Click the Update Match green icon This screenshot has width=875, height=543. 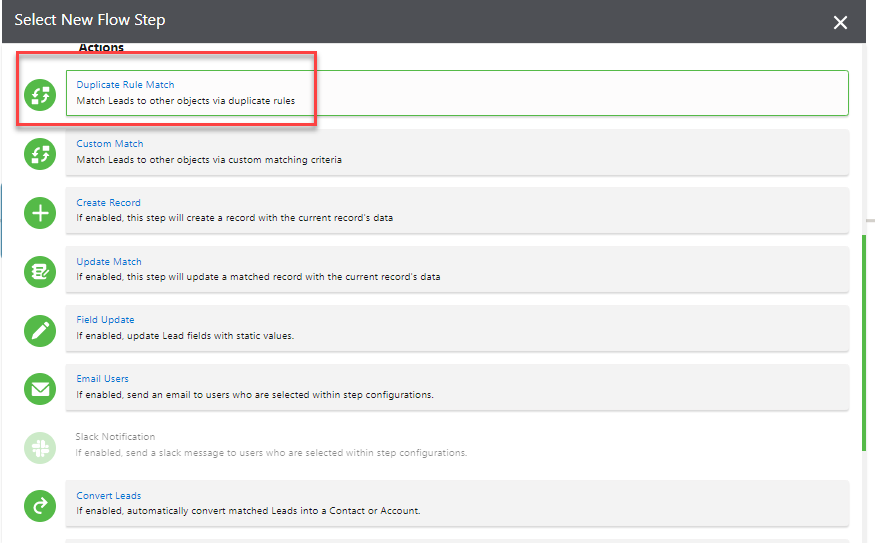click(40, 272)
